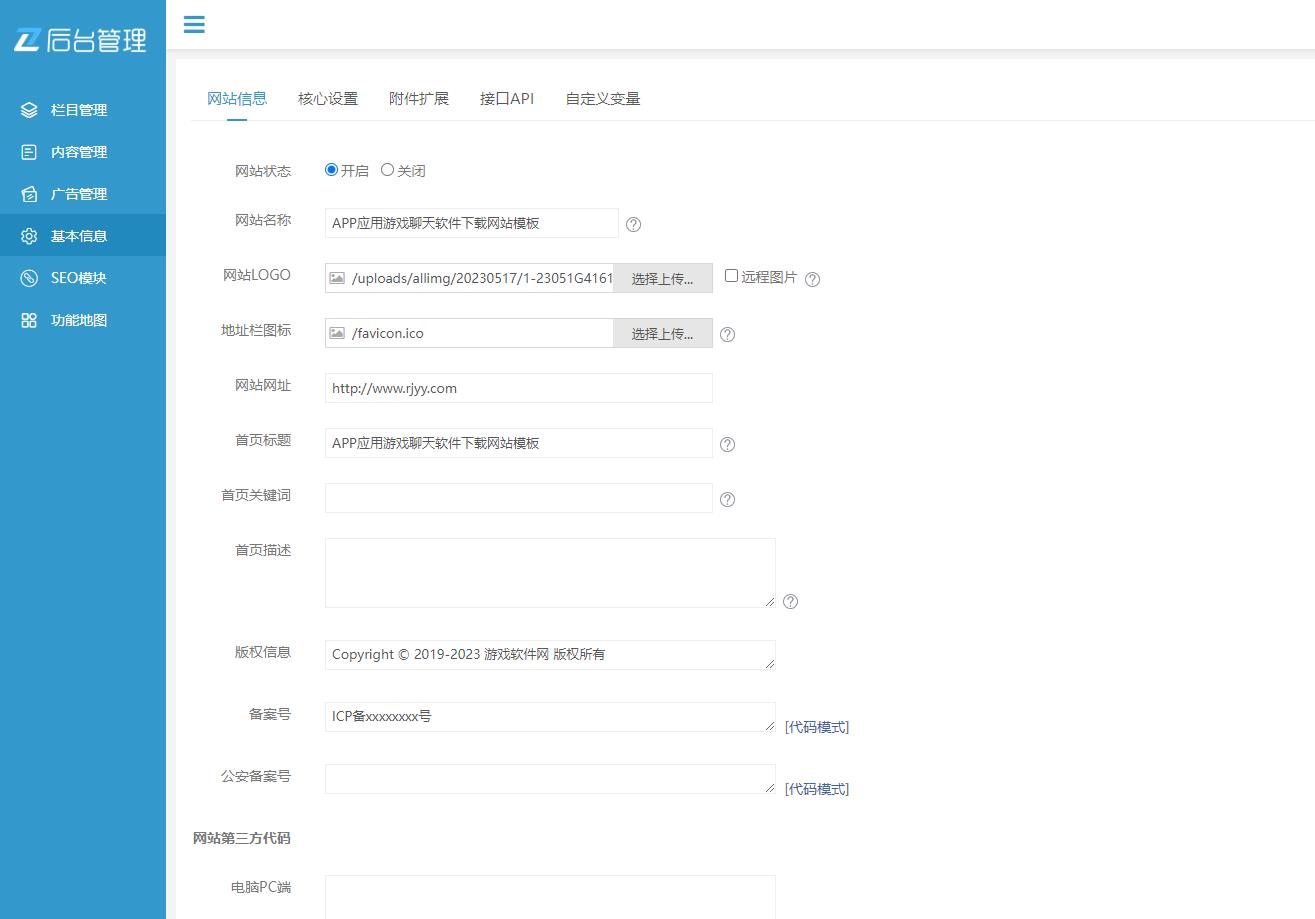Enable the 远程图片 checkbox

731,276
